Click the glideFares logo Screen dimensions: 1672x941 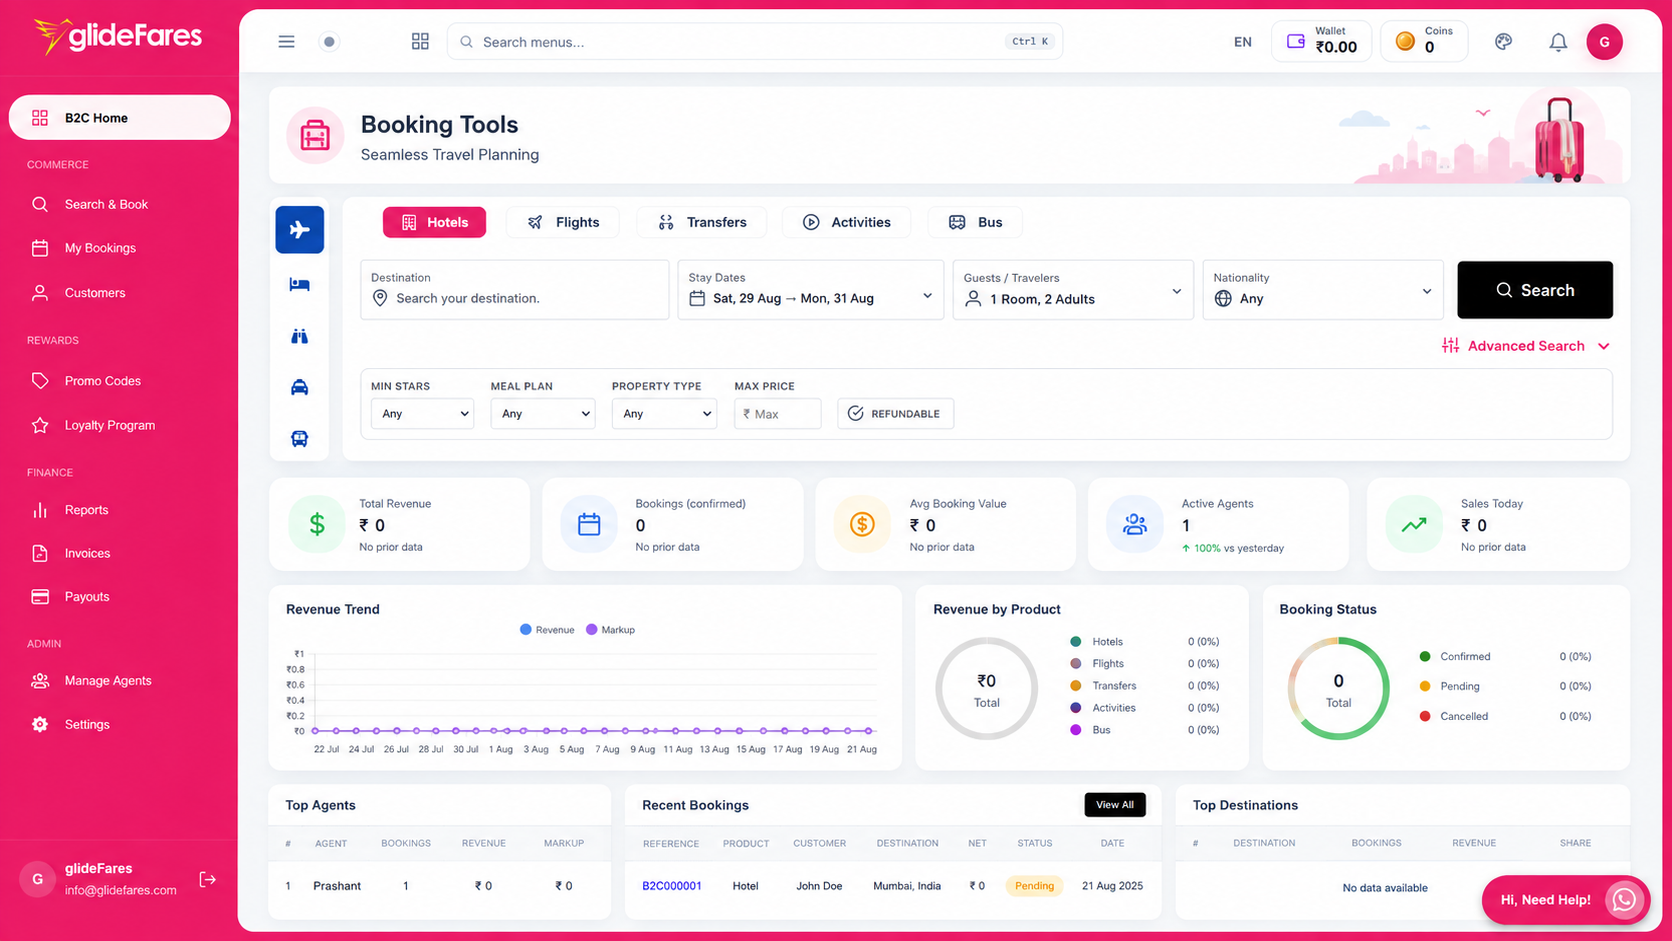click(118, 37)
